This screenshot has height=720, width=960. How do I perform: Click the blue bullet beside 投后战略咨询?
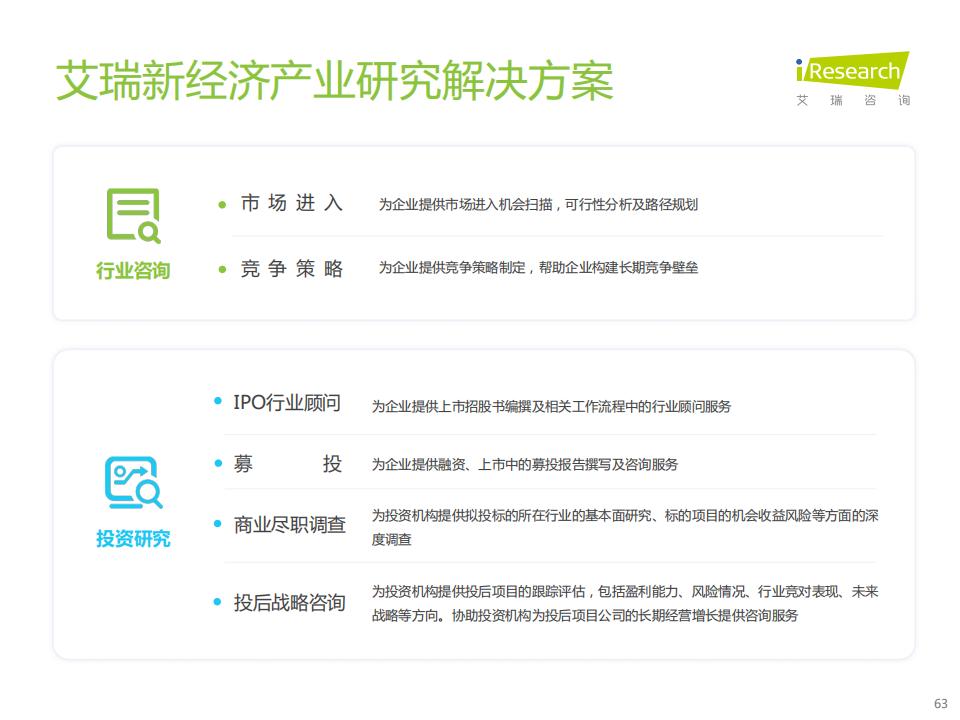[217, 602]
